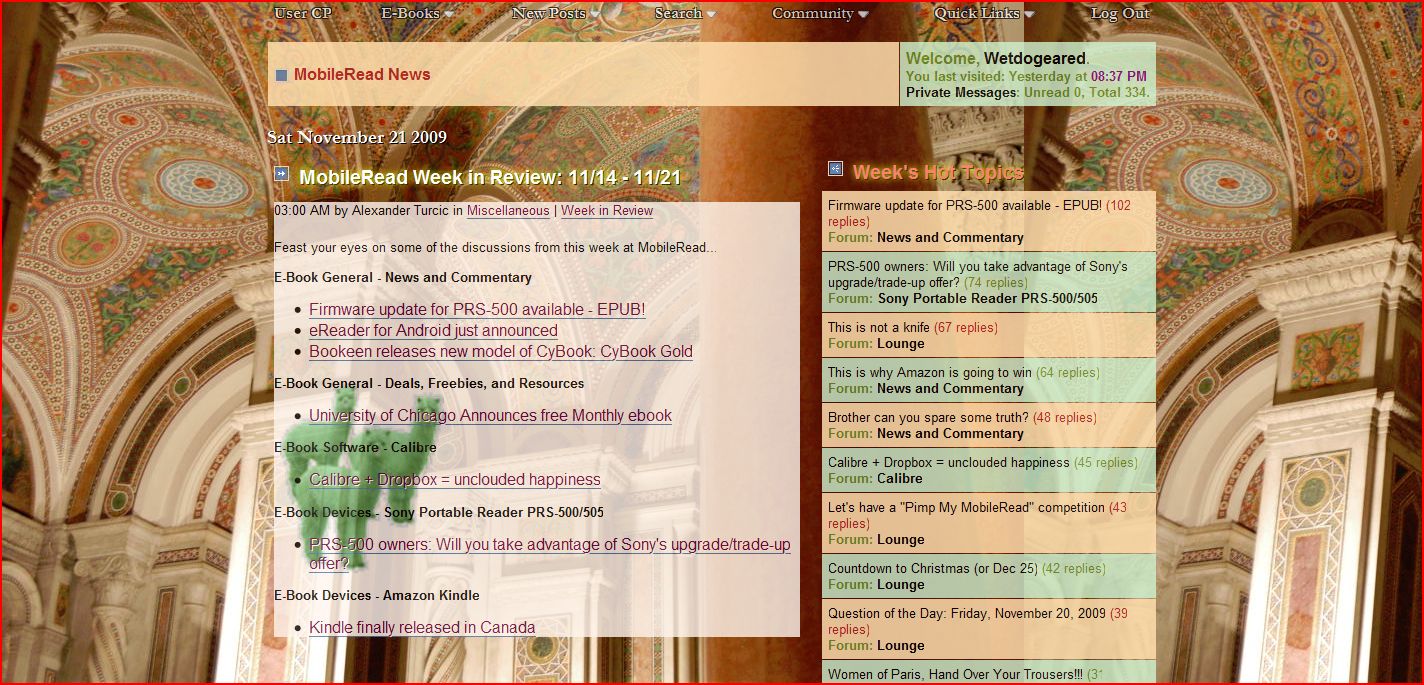The width and height of the screenshot is (1424, 685).
Task: Click the 67 replies count text
Action: coord(966,327)
